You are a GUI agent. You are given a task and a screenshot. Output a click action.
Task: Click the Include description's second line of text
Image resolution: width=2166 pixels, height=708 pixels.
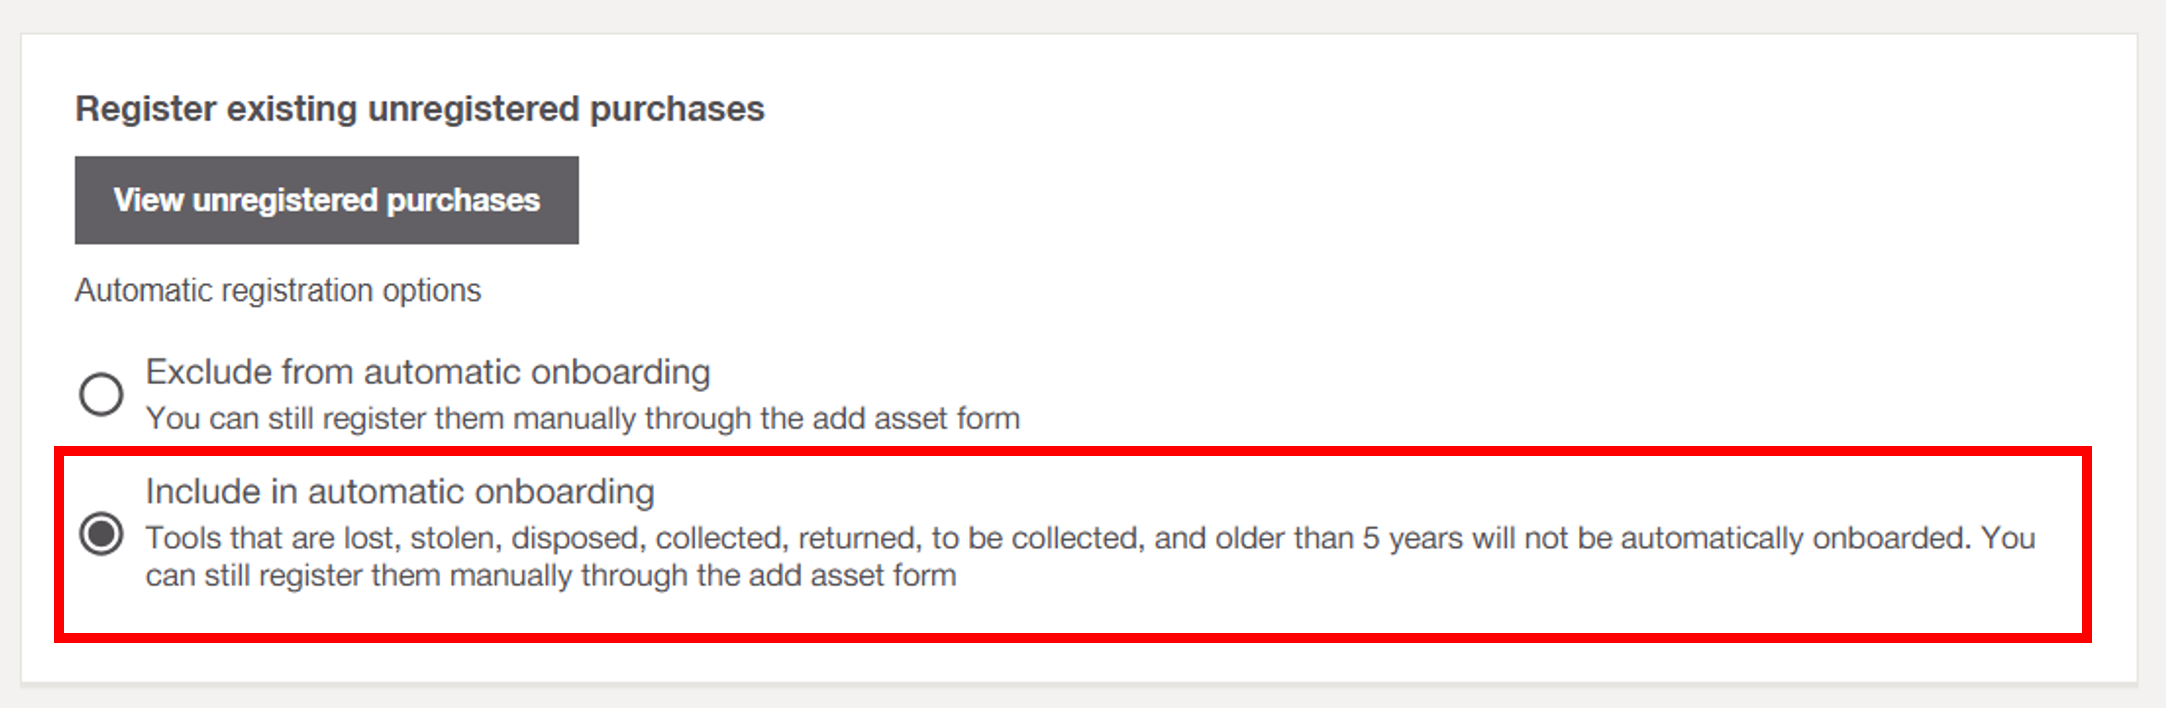coord(550,576)
